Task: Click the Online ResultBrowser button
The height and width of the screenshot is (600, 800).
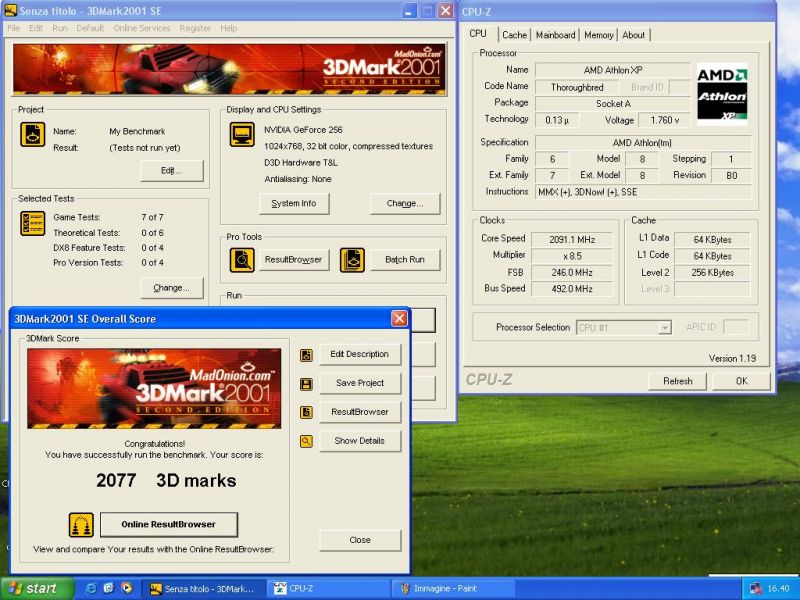Action: (x=168, y=524)
